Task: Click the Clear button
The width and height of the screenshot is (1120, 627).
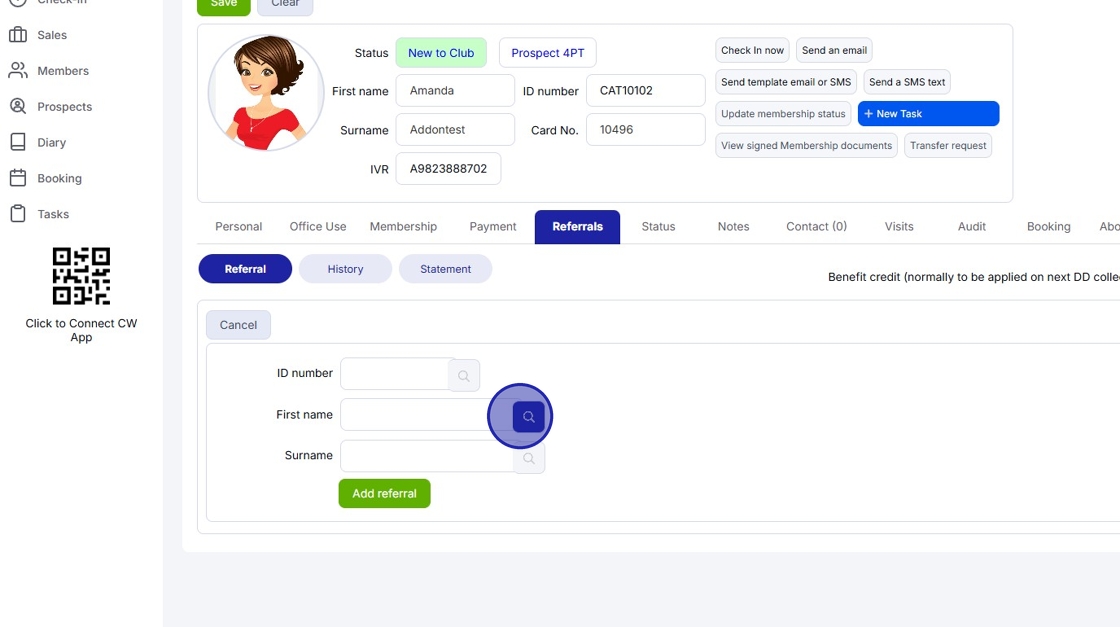Action: coord(285,6)
